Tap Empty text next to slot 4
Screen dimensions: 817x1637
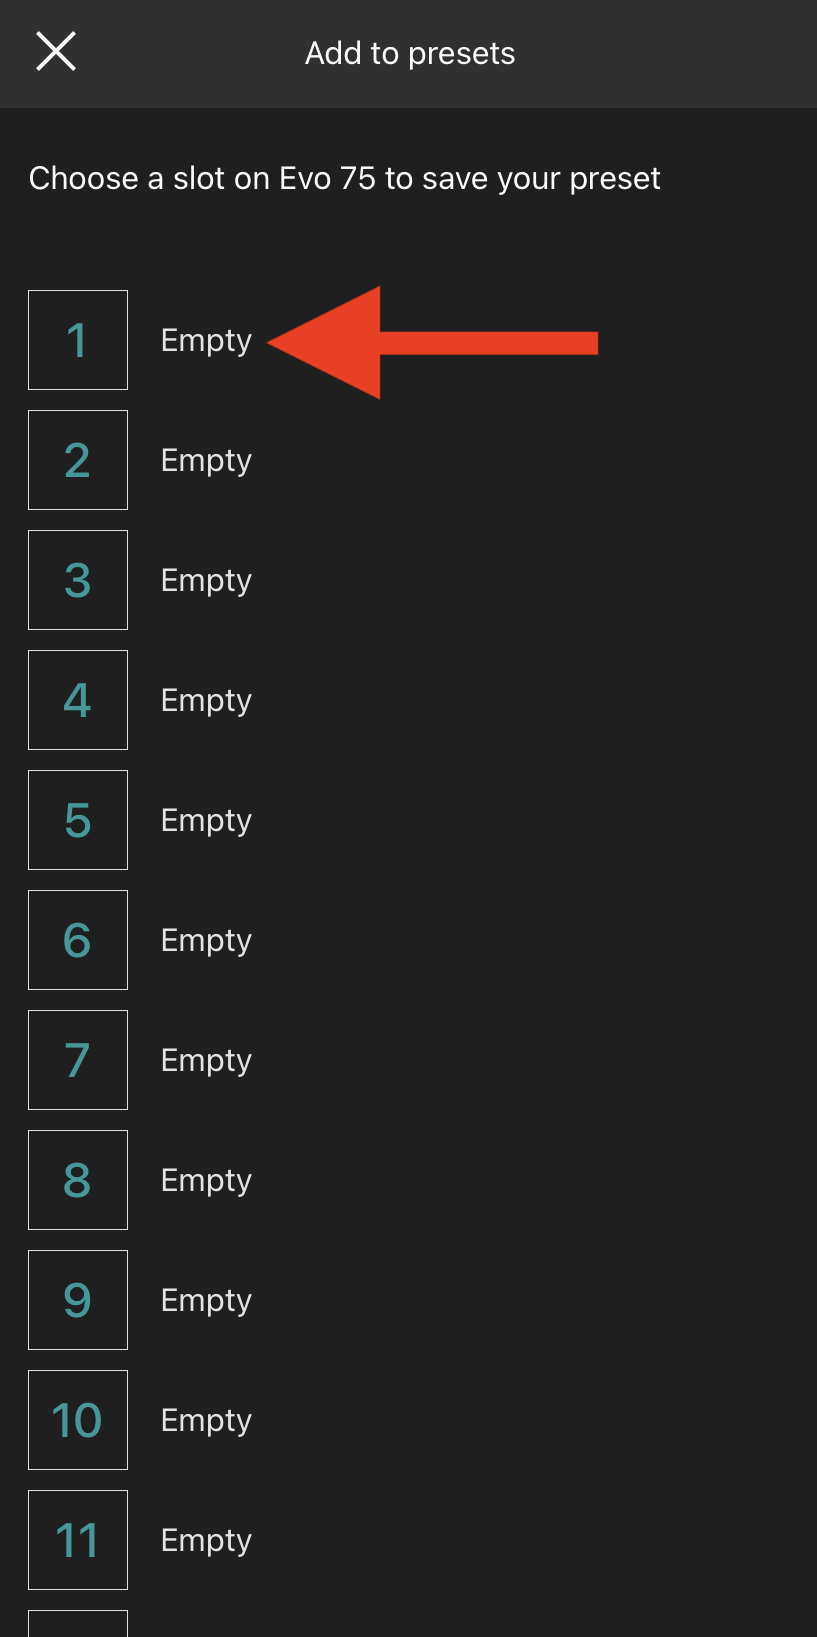(206, 701)
